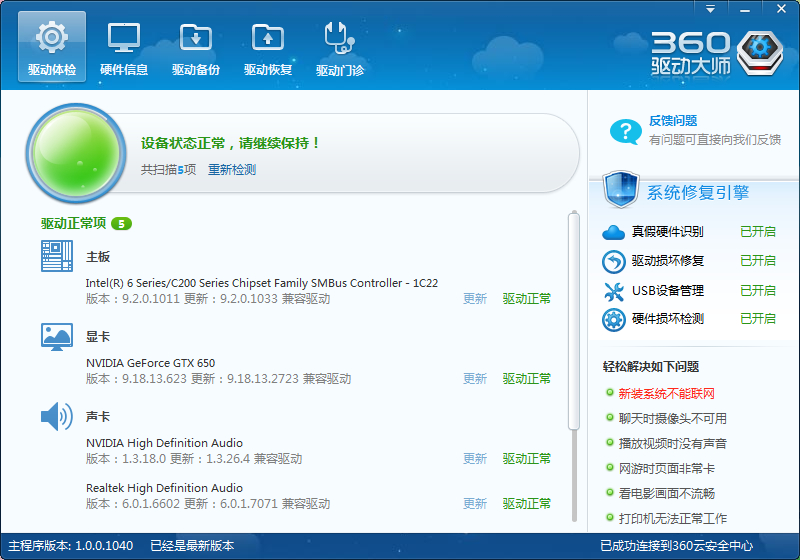This screenshot has height=560, width=800.
Task: Click the 主板 motherboard icon
Action: click(57, 256)
